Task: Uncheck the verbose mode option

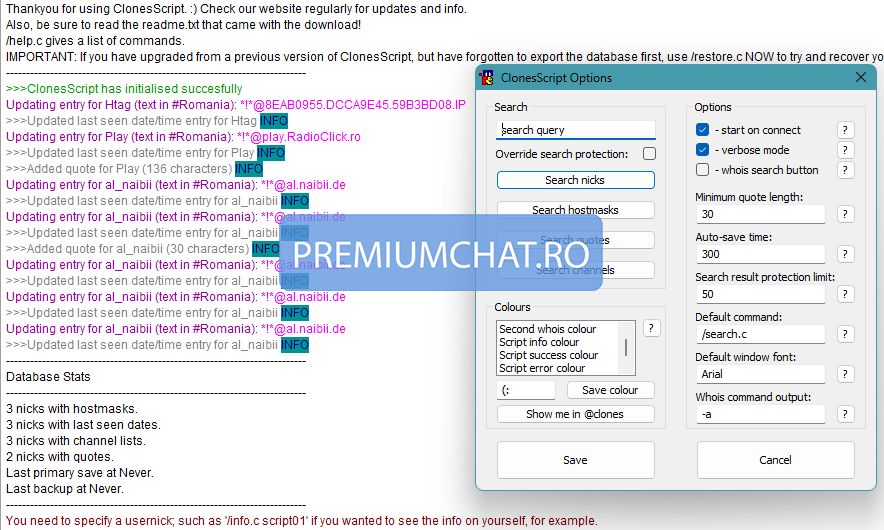Action: click(x=702, y=149)
